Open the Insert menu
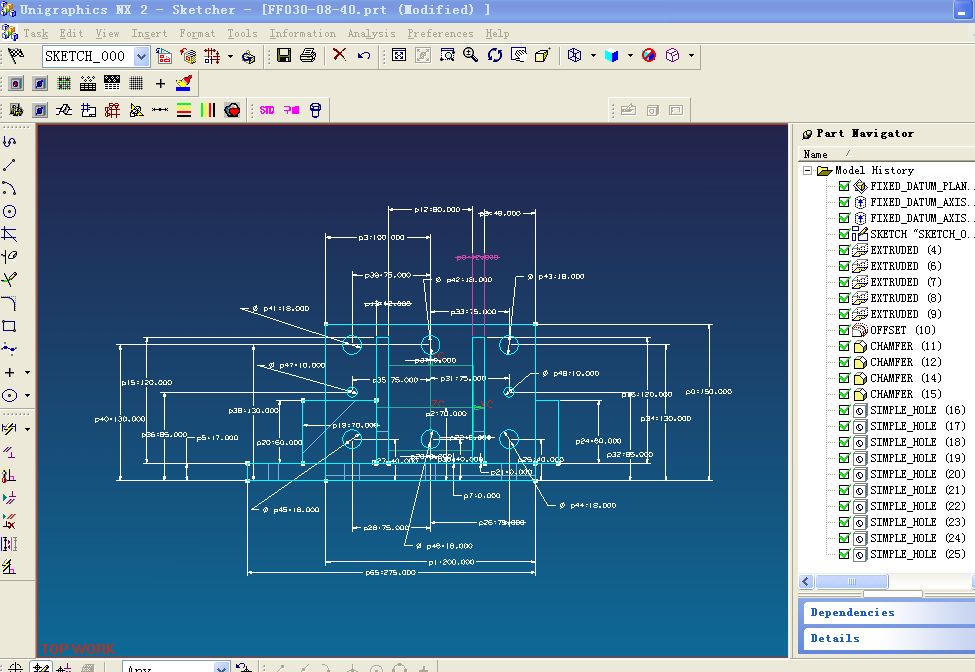The image size is (975, 672). tap(149, 34)
